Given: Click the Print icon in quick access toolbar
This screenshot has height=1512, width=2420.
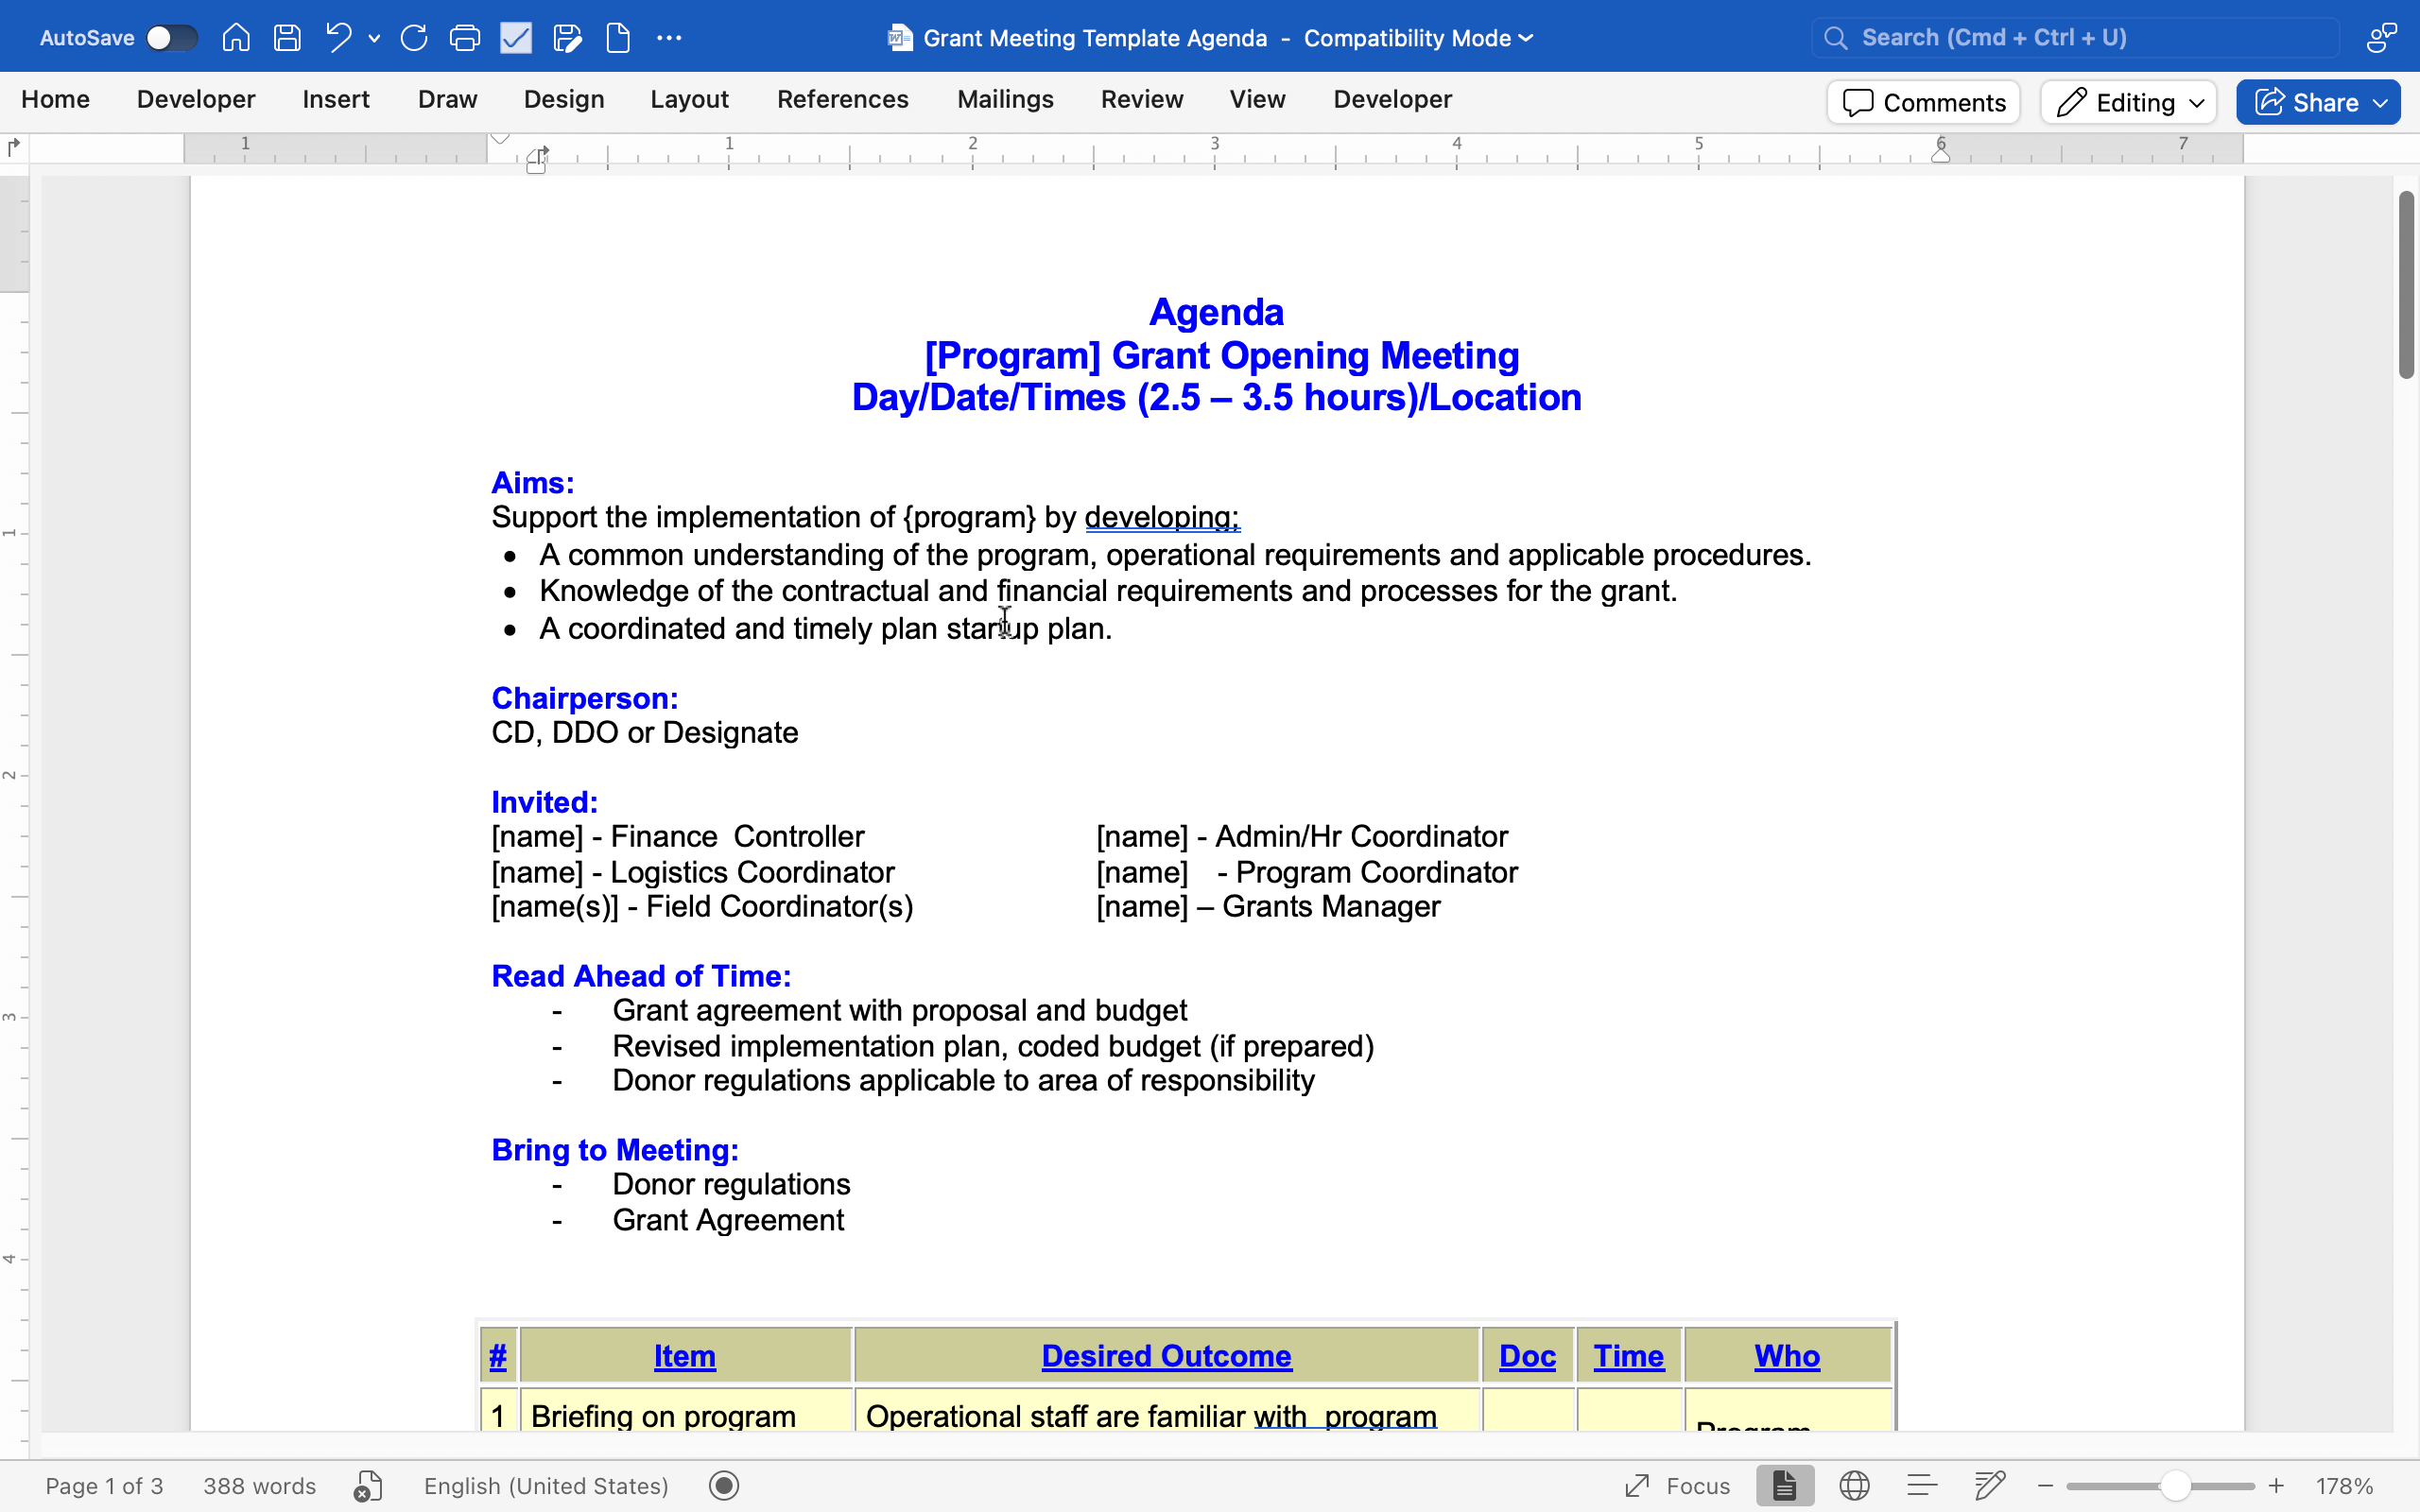Looking at the screenshot, I should point(465,38).
